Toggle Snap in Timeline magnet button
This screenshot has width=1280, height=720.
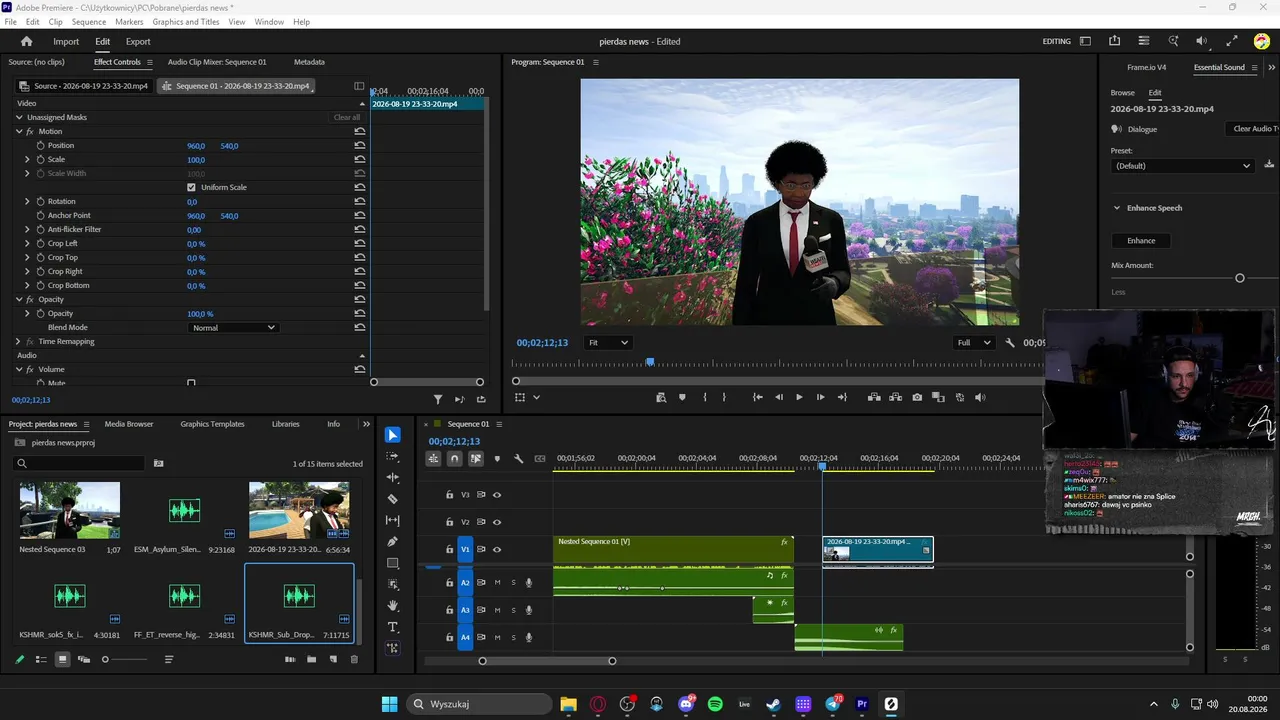click(x=454, y=459)
